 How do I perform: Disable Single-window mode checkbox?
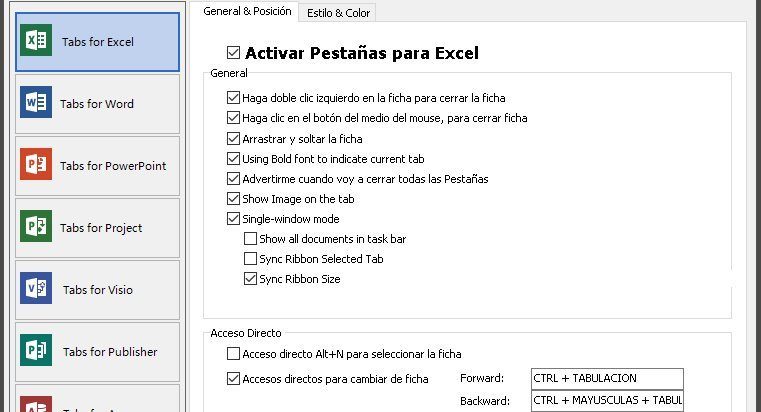(233, 219)
